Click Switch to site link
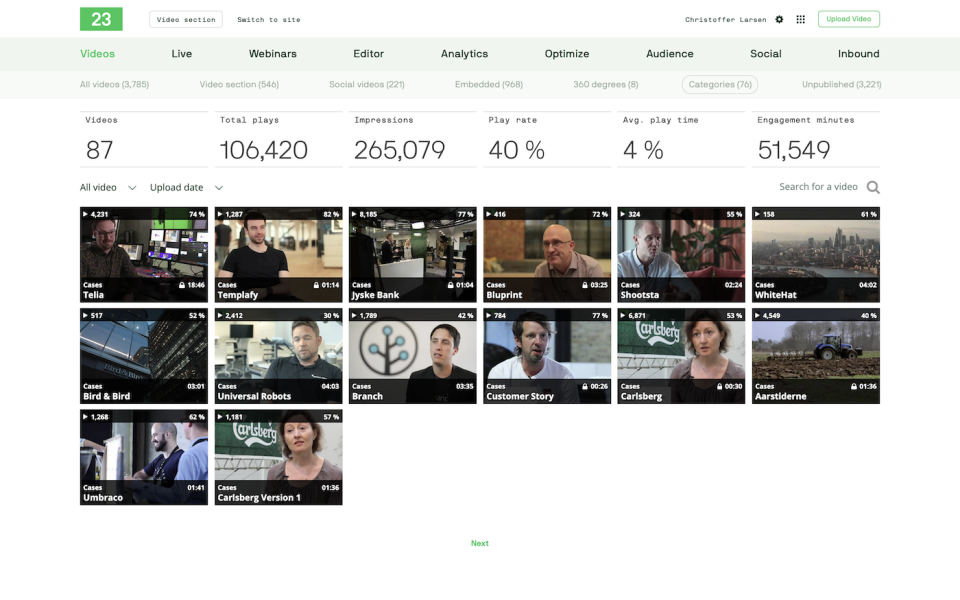The height and width of the screenshot is (600, 960). click(269, 20)
